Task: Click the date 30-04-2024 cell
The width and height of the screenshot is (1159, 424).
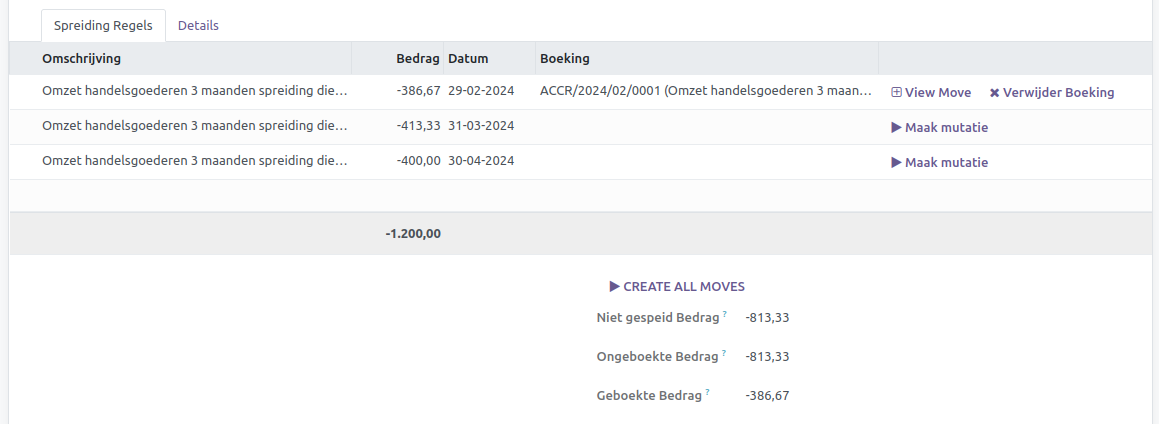Action: point(481,162)
